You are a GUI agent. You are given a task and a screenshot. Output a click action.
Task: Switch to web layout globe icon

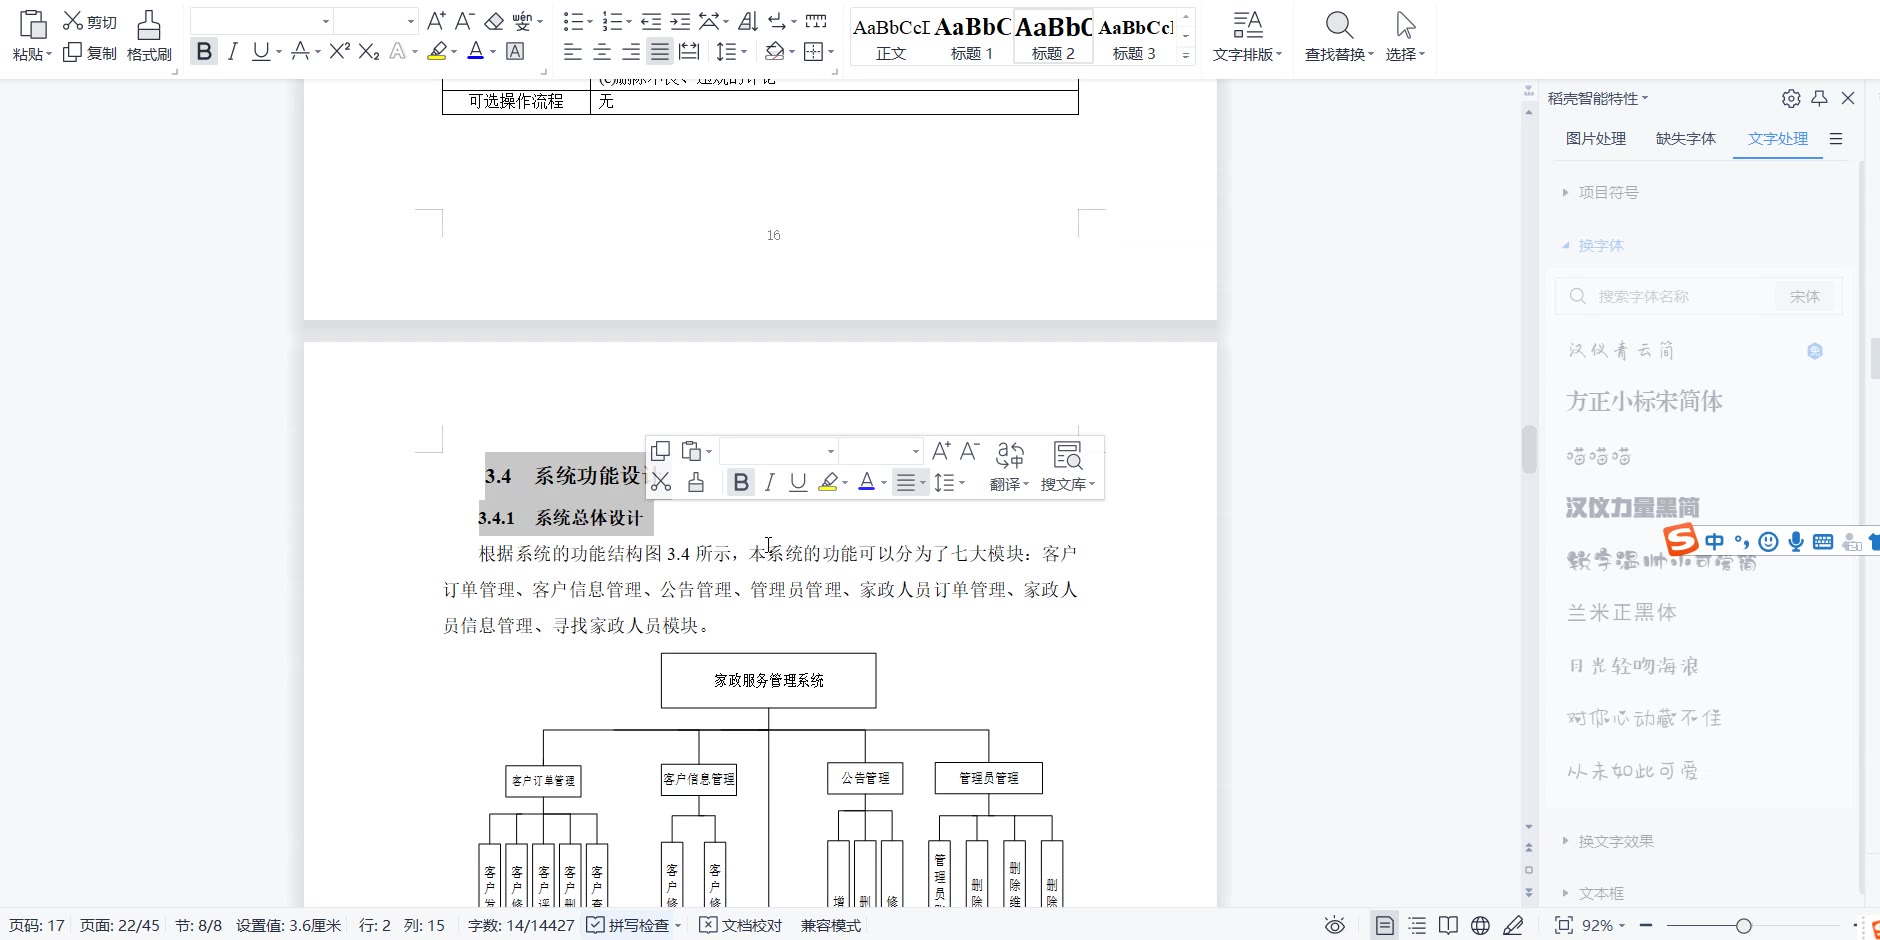[x=1480, y=926]
